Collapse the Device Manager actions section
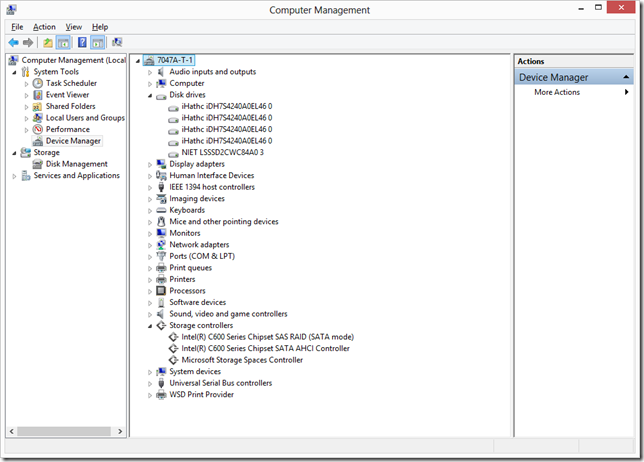644x462 pixels. 626,77
